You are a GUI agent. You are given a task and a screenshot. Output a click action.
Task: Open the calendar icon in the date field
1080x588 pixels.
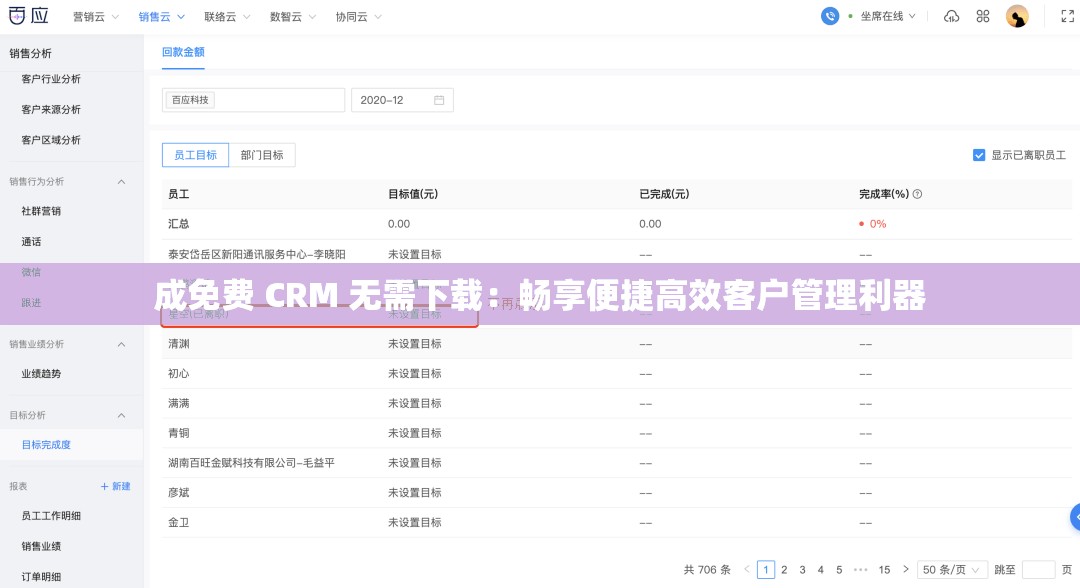[x=437, y=100]
